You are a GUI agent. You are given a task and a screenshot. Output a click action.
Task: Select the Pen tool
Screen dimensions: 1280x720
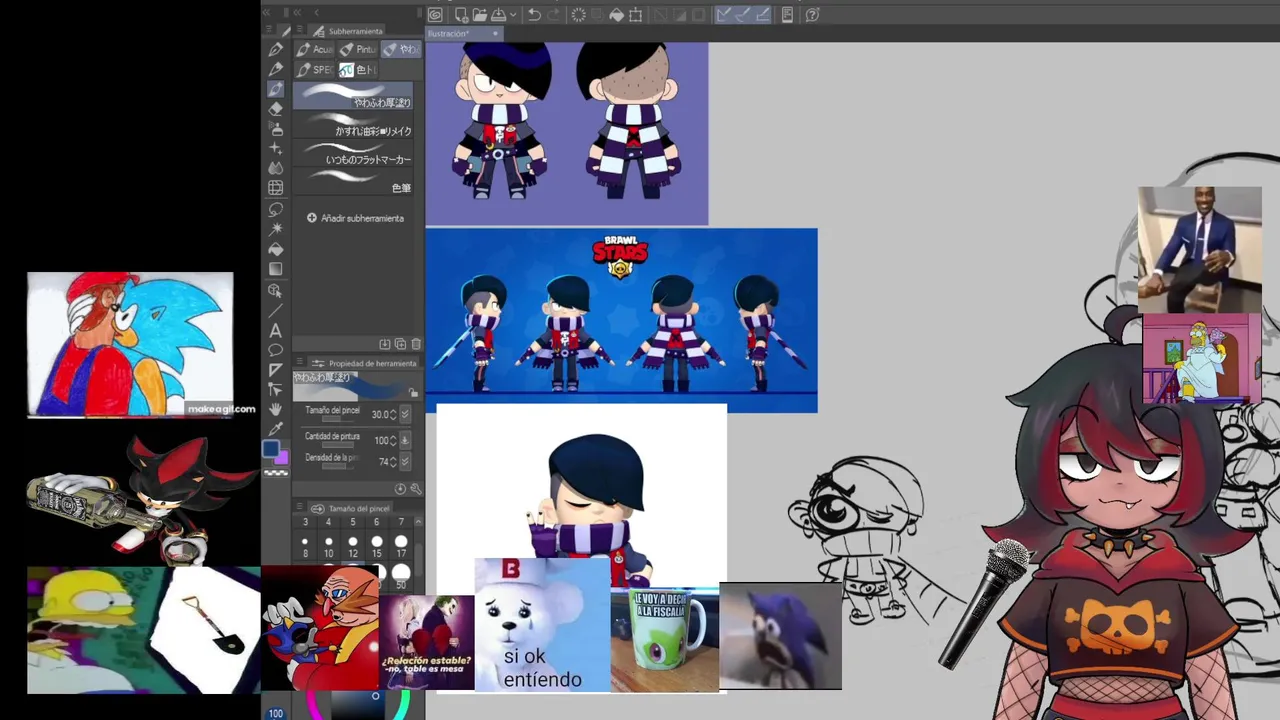coord(275,50)
